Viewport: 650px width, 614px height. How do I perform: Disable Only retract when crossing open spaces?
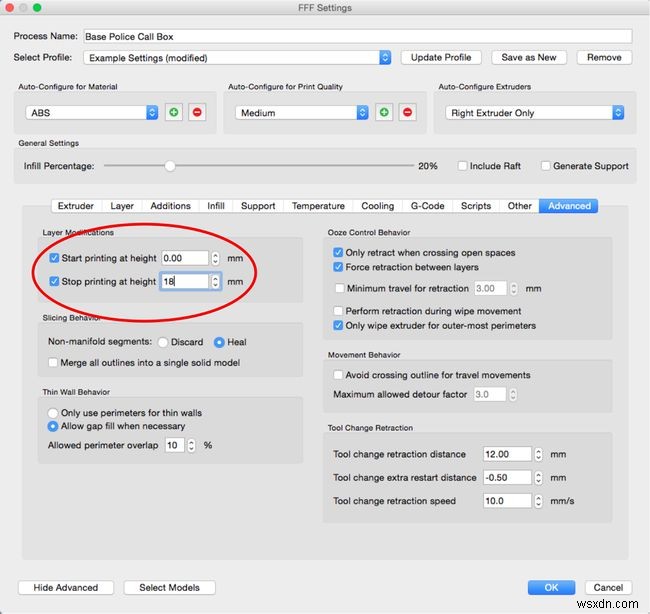338,252
